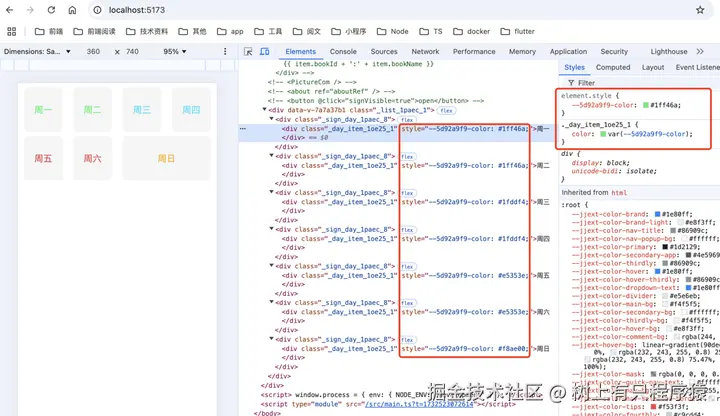This screenshot has width=720, height=416.
Task: Switch to the Network tab
Action: (x=425, y=51)
